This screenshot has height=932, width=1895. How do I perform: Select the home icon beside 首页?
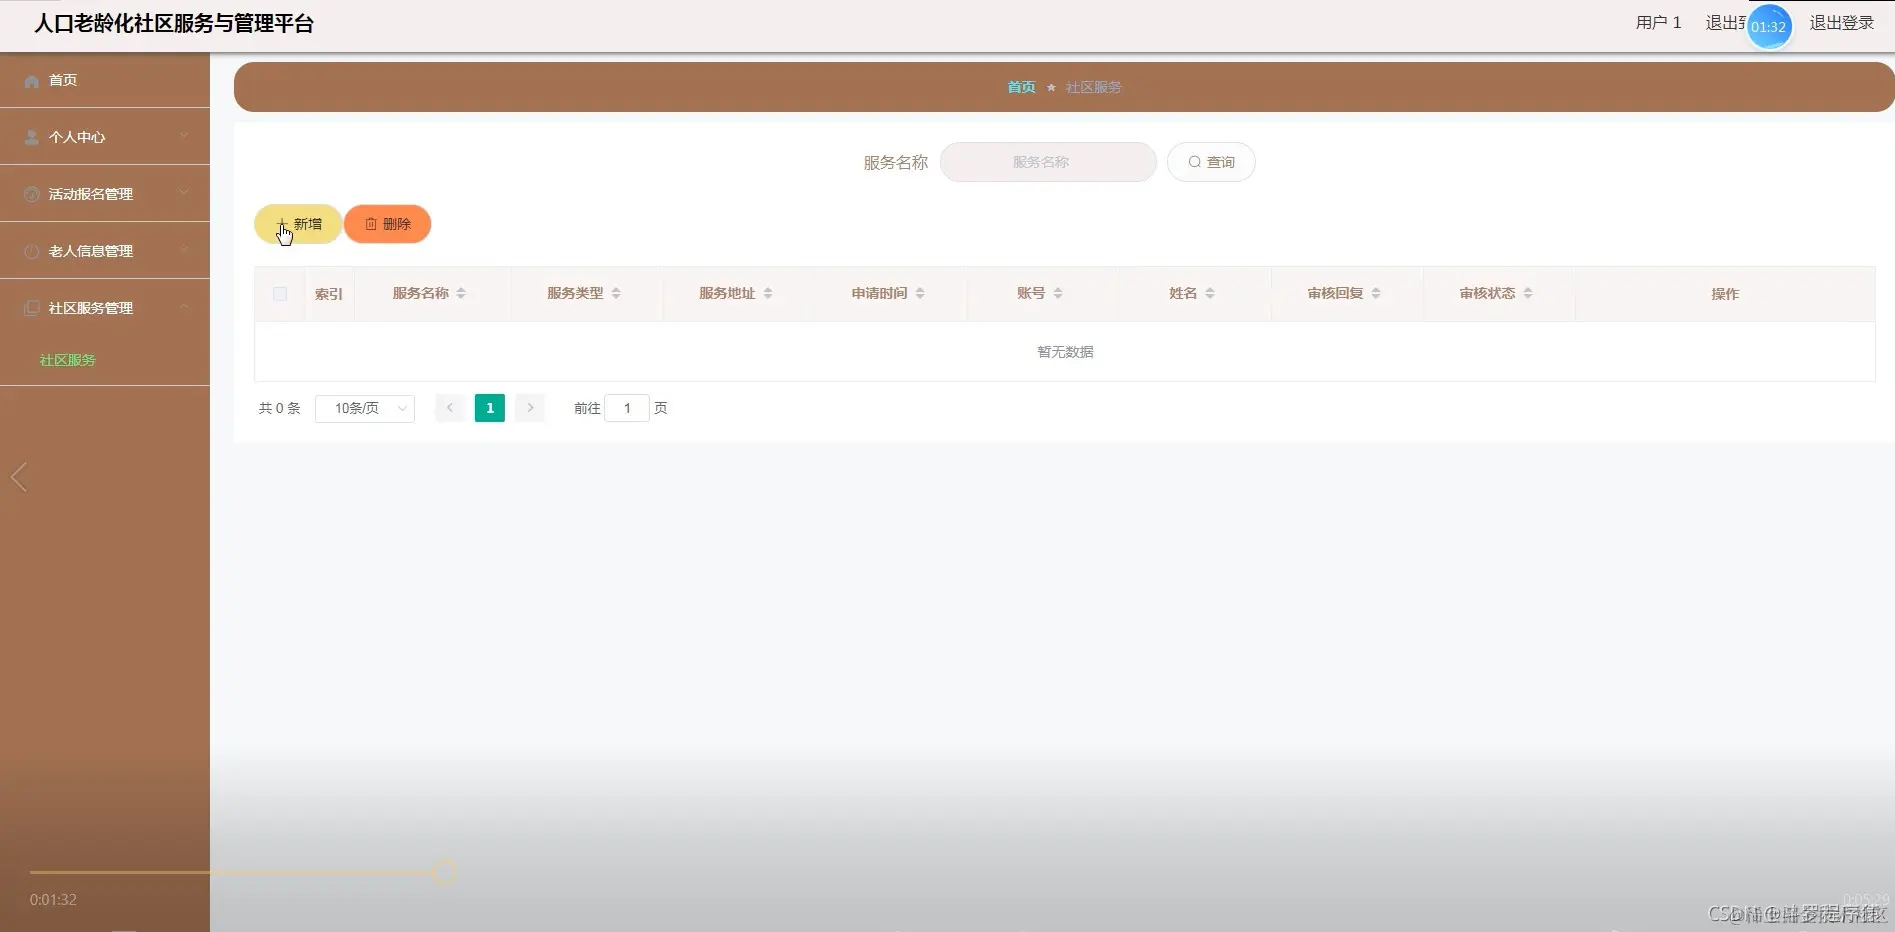pos(31,80)
